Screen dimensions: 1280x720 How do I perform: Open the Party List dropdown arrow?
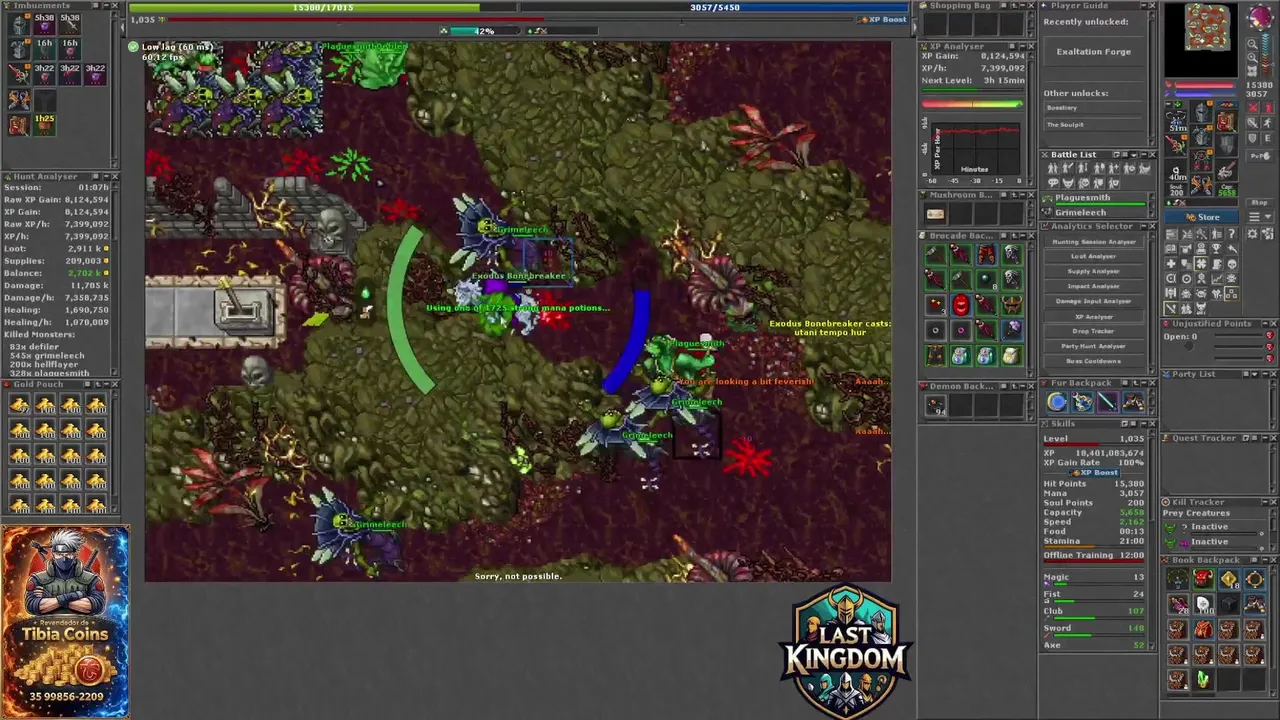click(x=1255, y=374)
